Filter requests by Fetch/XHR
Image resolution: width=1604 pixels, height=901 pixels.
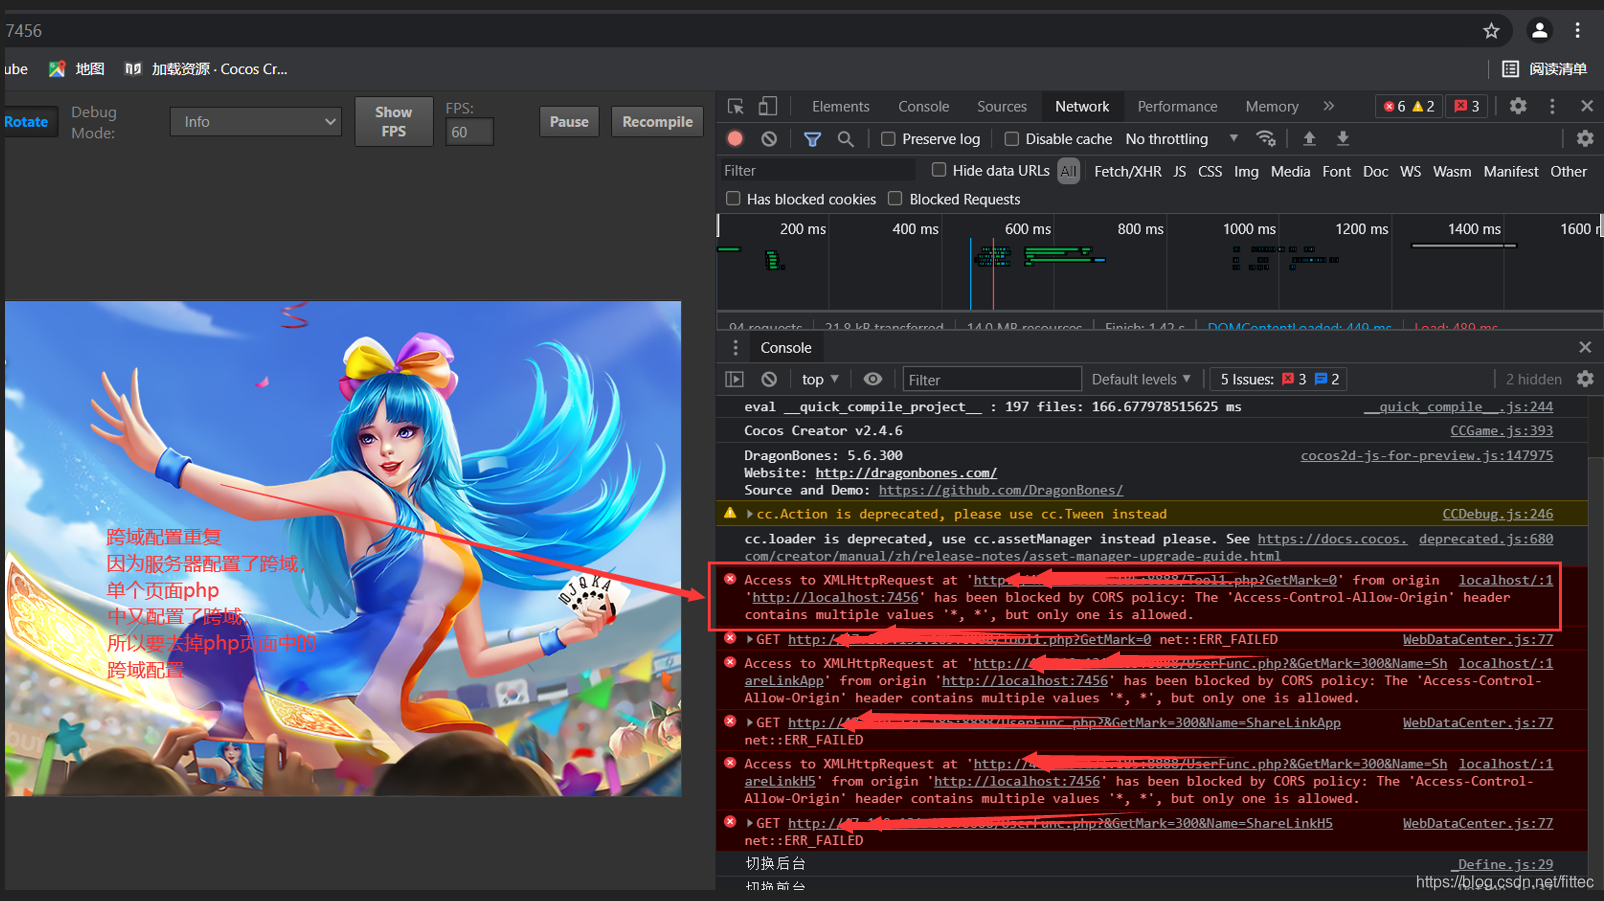1128,172
